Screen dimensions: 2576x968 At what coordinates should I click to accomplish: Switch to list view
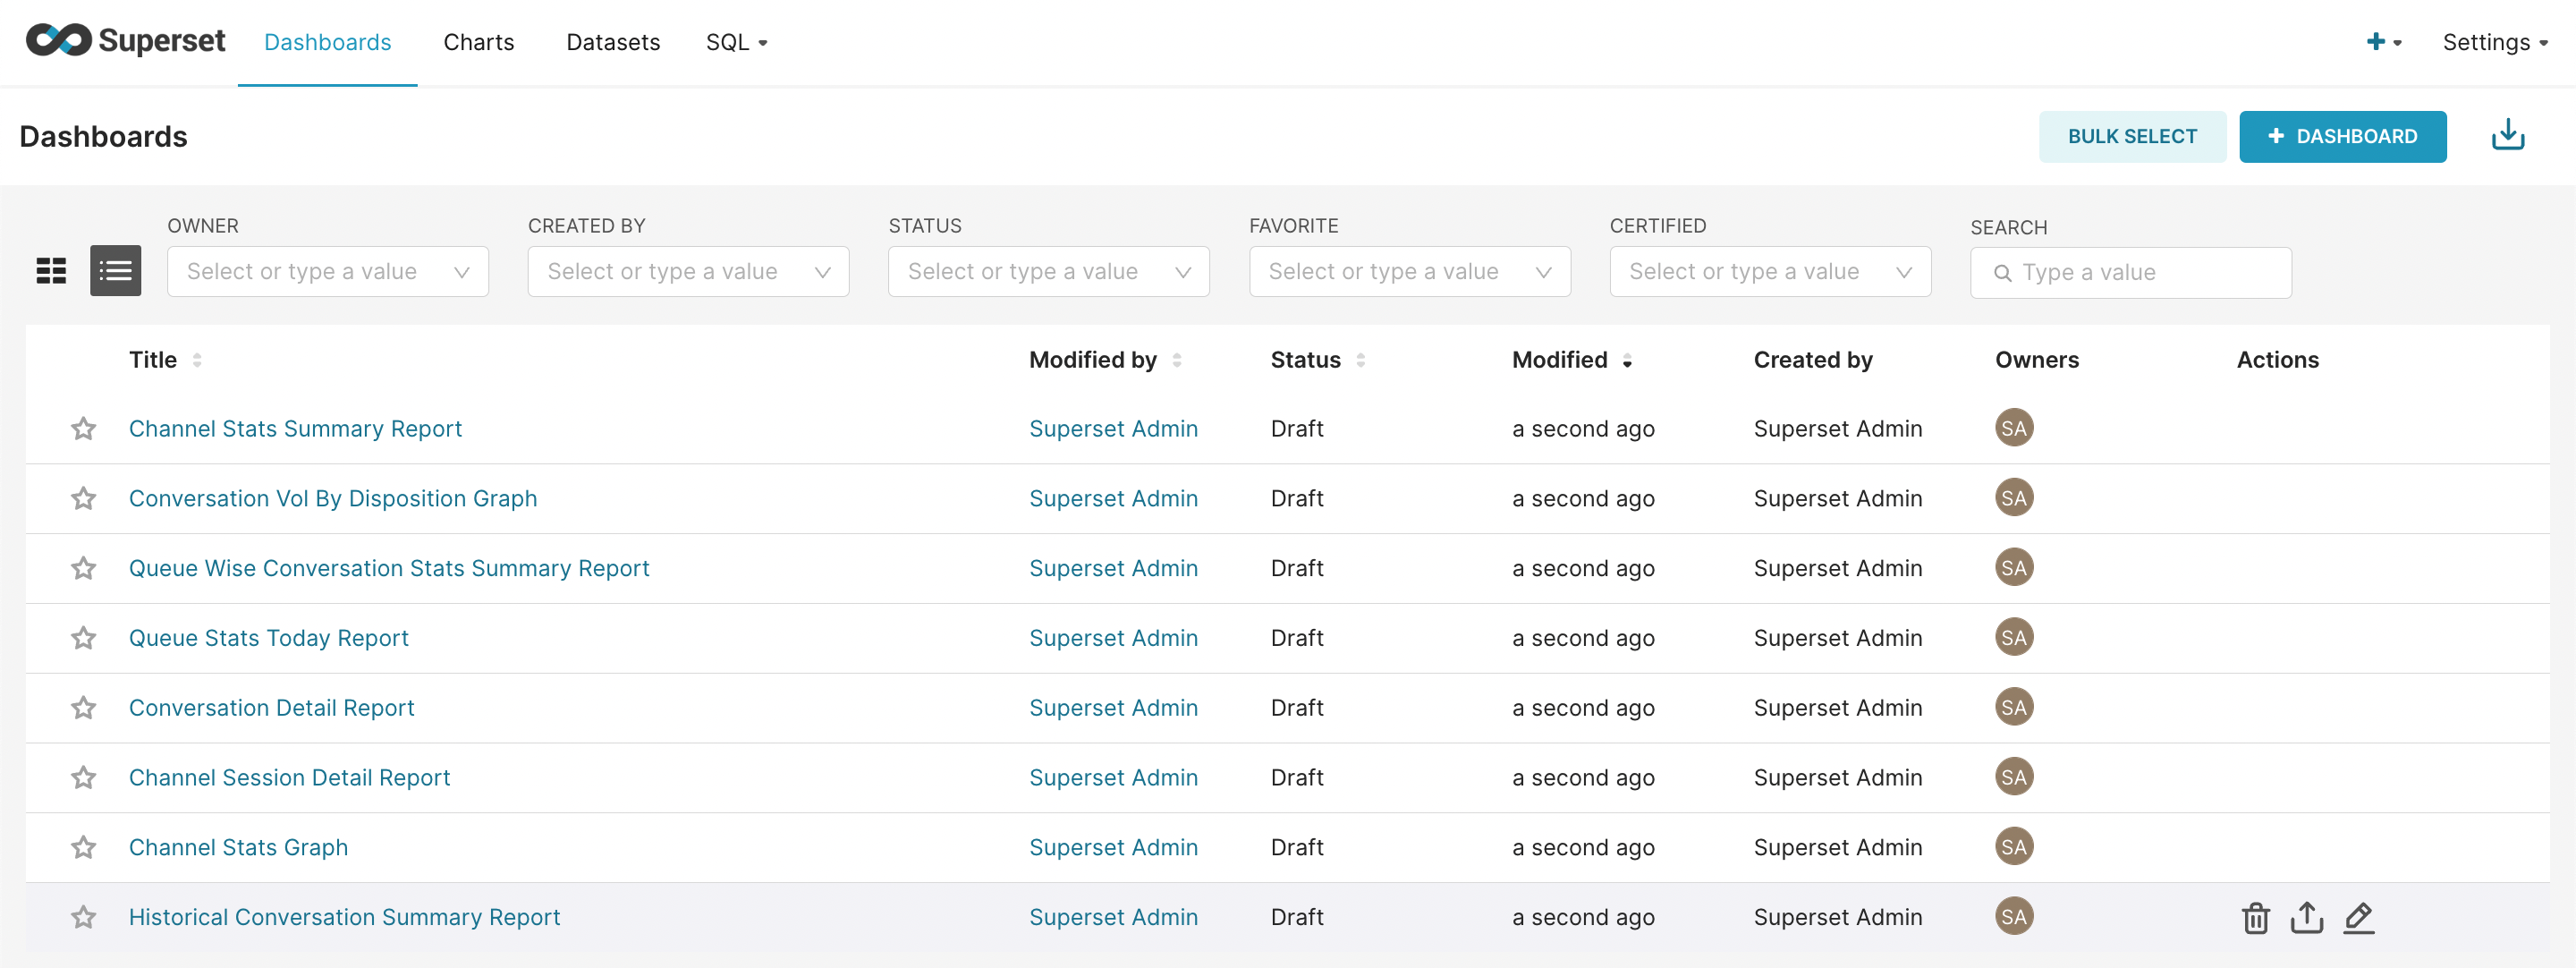click(115, 271)
